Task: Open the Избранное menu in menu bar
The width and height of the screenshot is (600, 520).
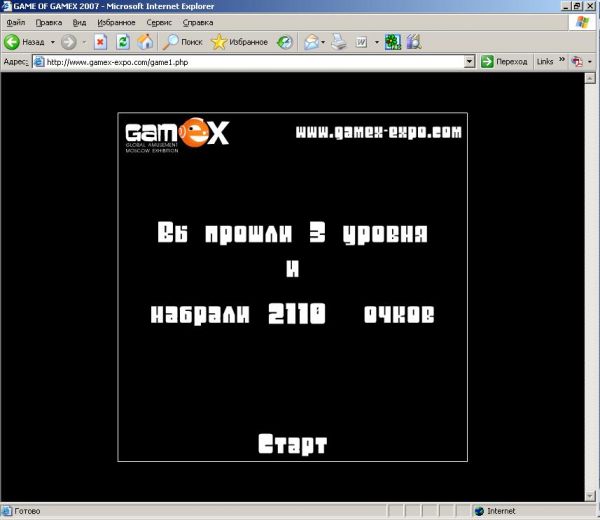Action: pos(116,22)
